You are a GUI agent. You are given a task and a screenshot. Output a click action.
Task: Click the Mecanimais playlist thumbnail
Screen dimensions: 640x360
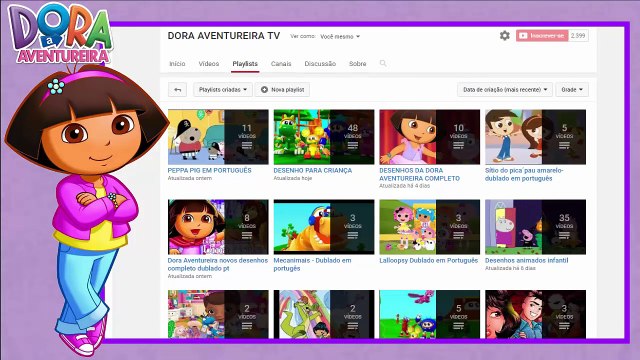(x=324, y=227)
